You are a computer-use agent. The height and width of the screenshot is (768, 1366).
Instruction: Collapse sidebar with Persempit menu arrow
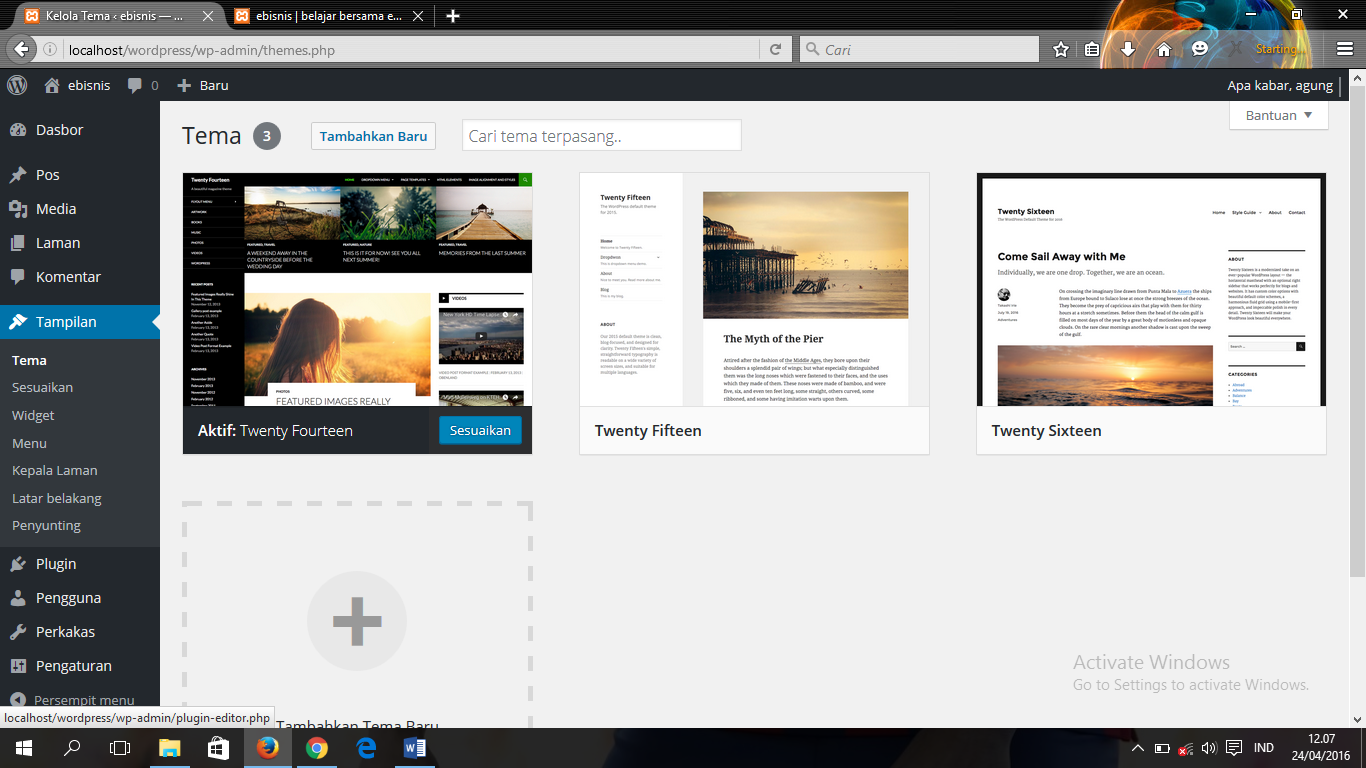click(x=18, y=700)
